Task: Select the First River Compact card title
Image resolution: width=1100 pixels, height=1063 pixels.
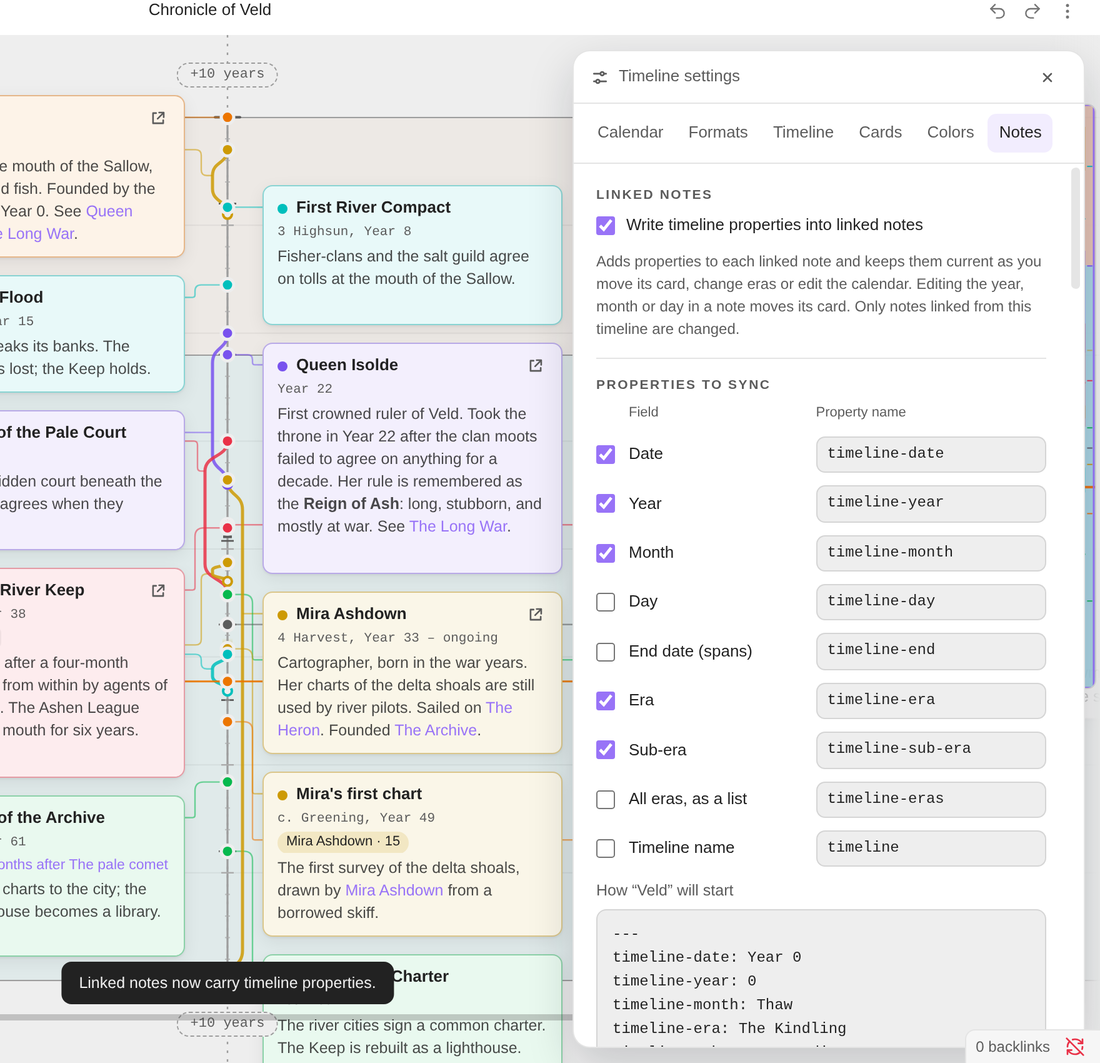Action: pyautogui.click(x=373, y=208)
